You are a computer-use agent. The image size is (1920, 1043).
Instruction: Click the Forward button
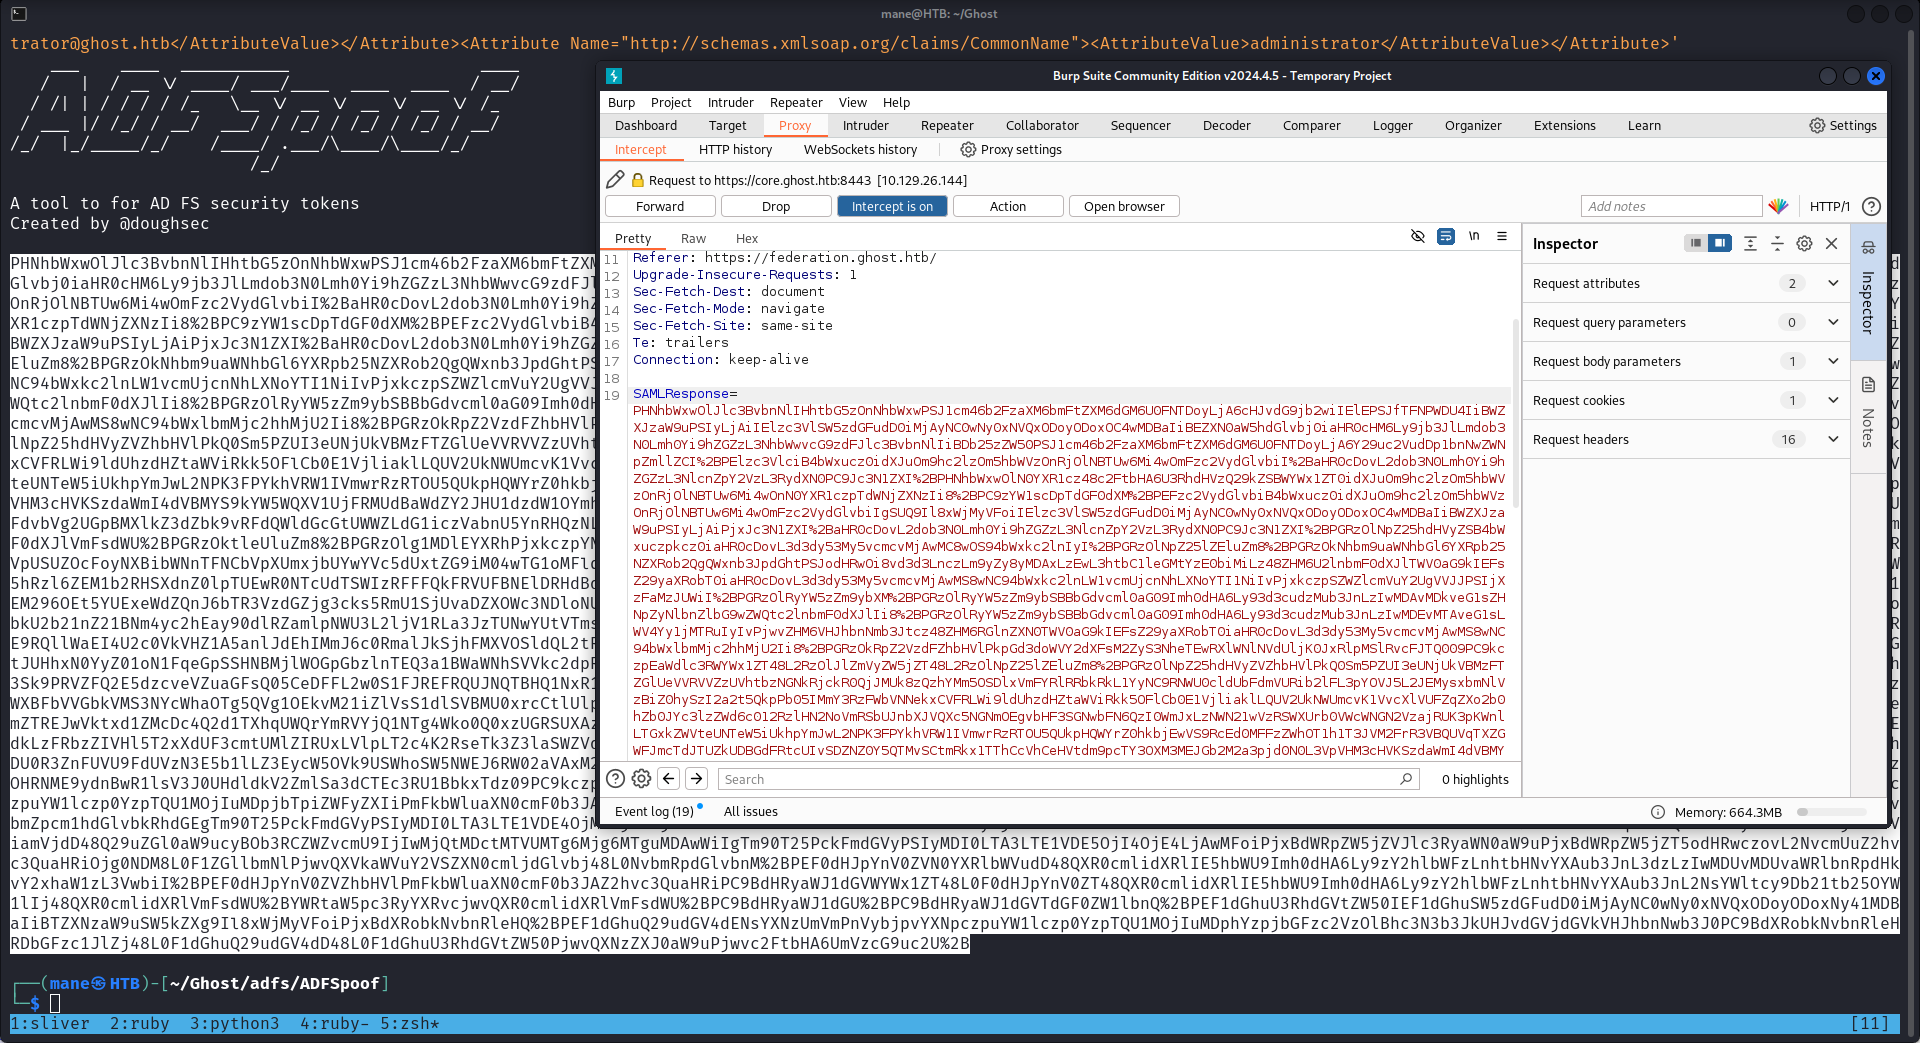pos(660,206)
